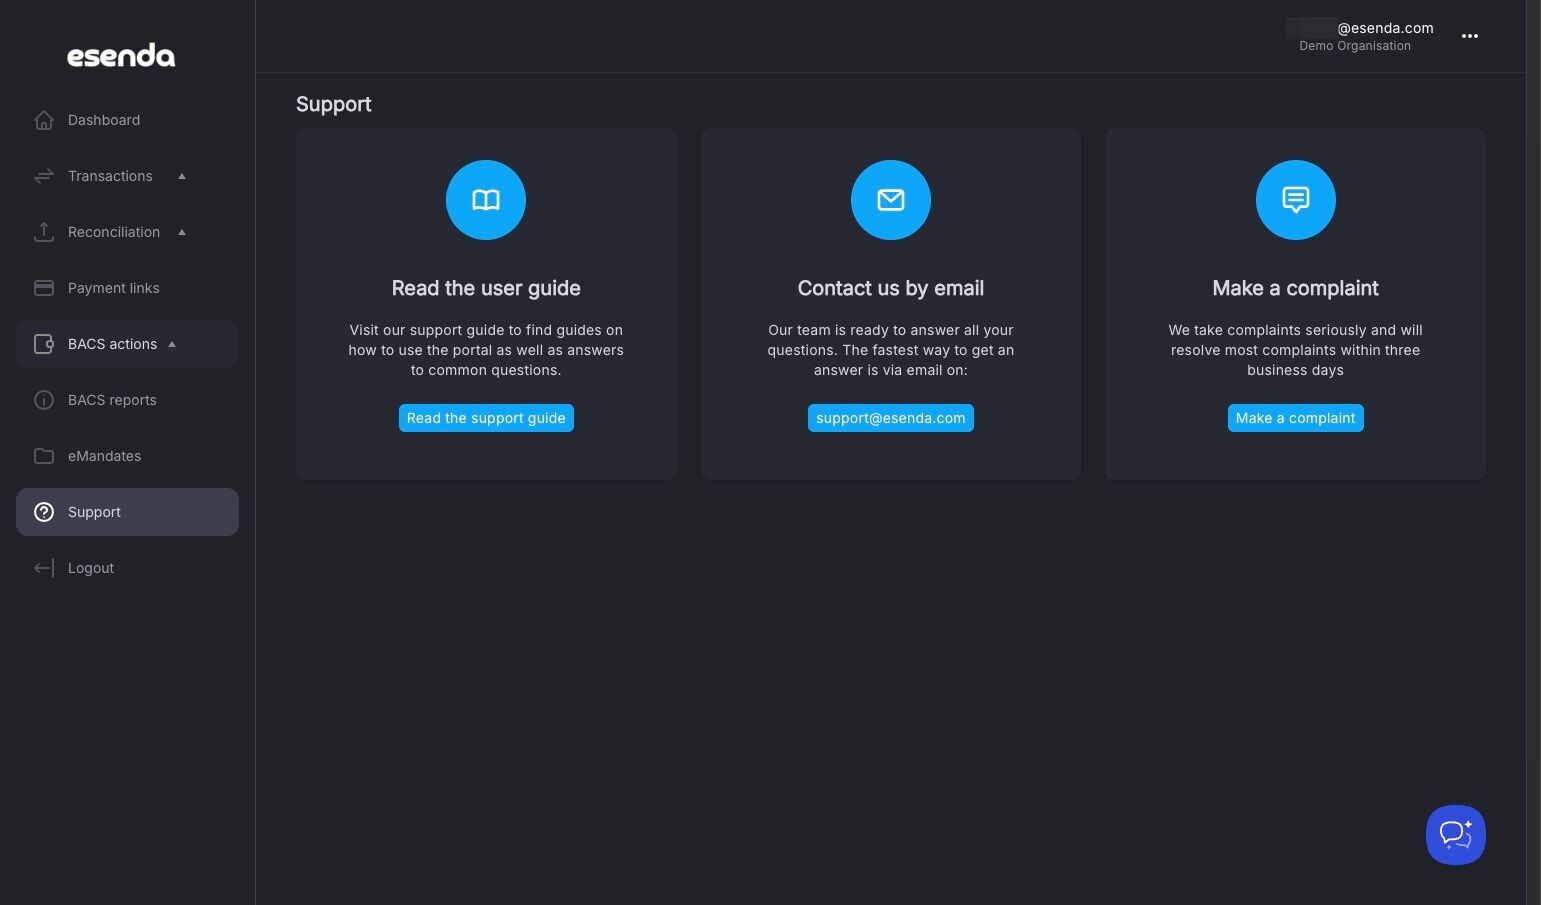The image size is (1541, 905).
Task: Click the complaint speech bubble icon
Action: 1296,200
